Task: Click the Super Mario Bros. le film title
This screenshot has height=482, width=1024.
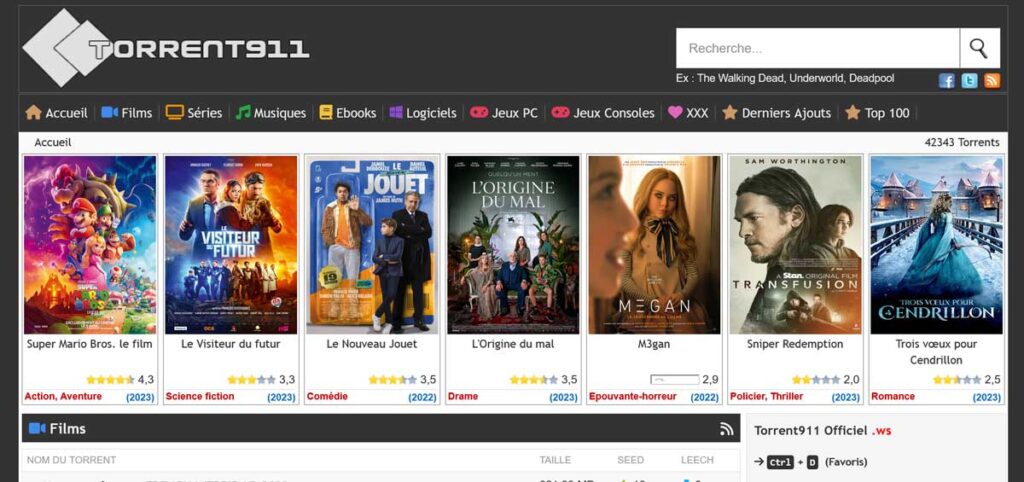Action: tap(89, 344)
